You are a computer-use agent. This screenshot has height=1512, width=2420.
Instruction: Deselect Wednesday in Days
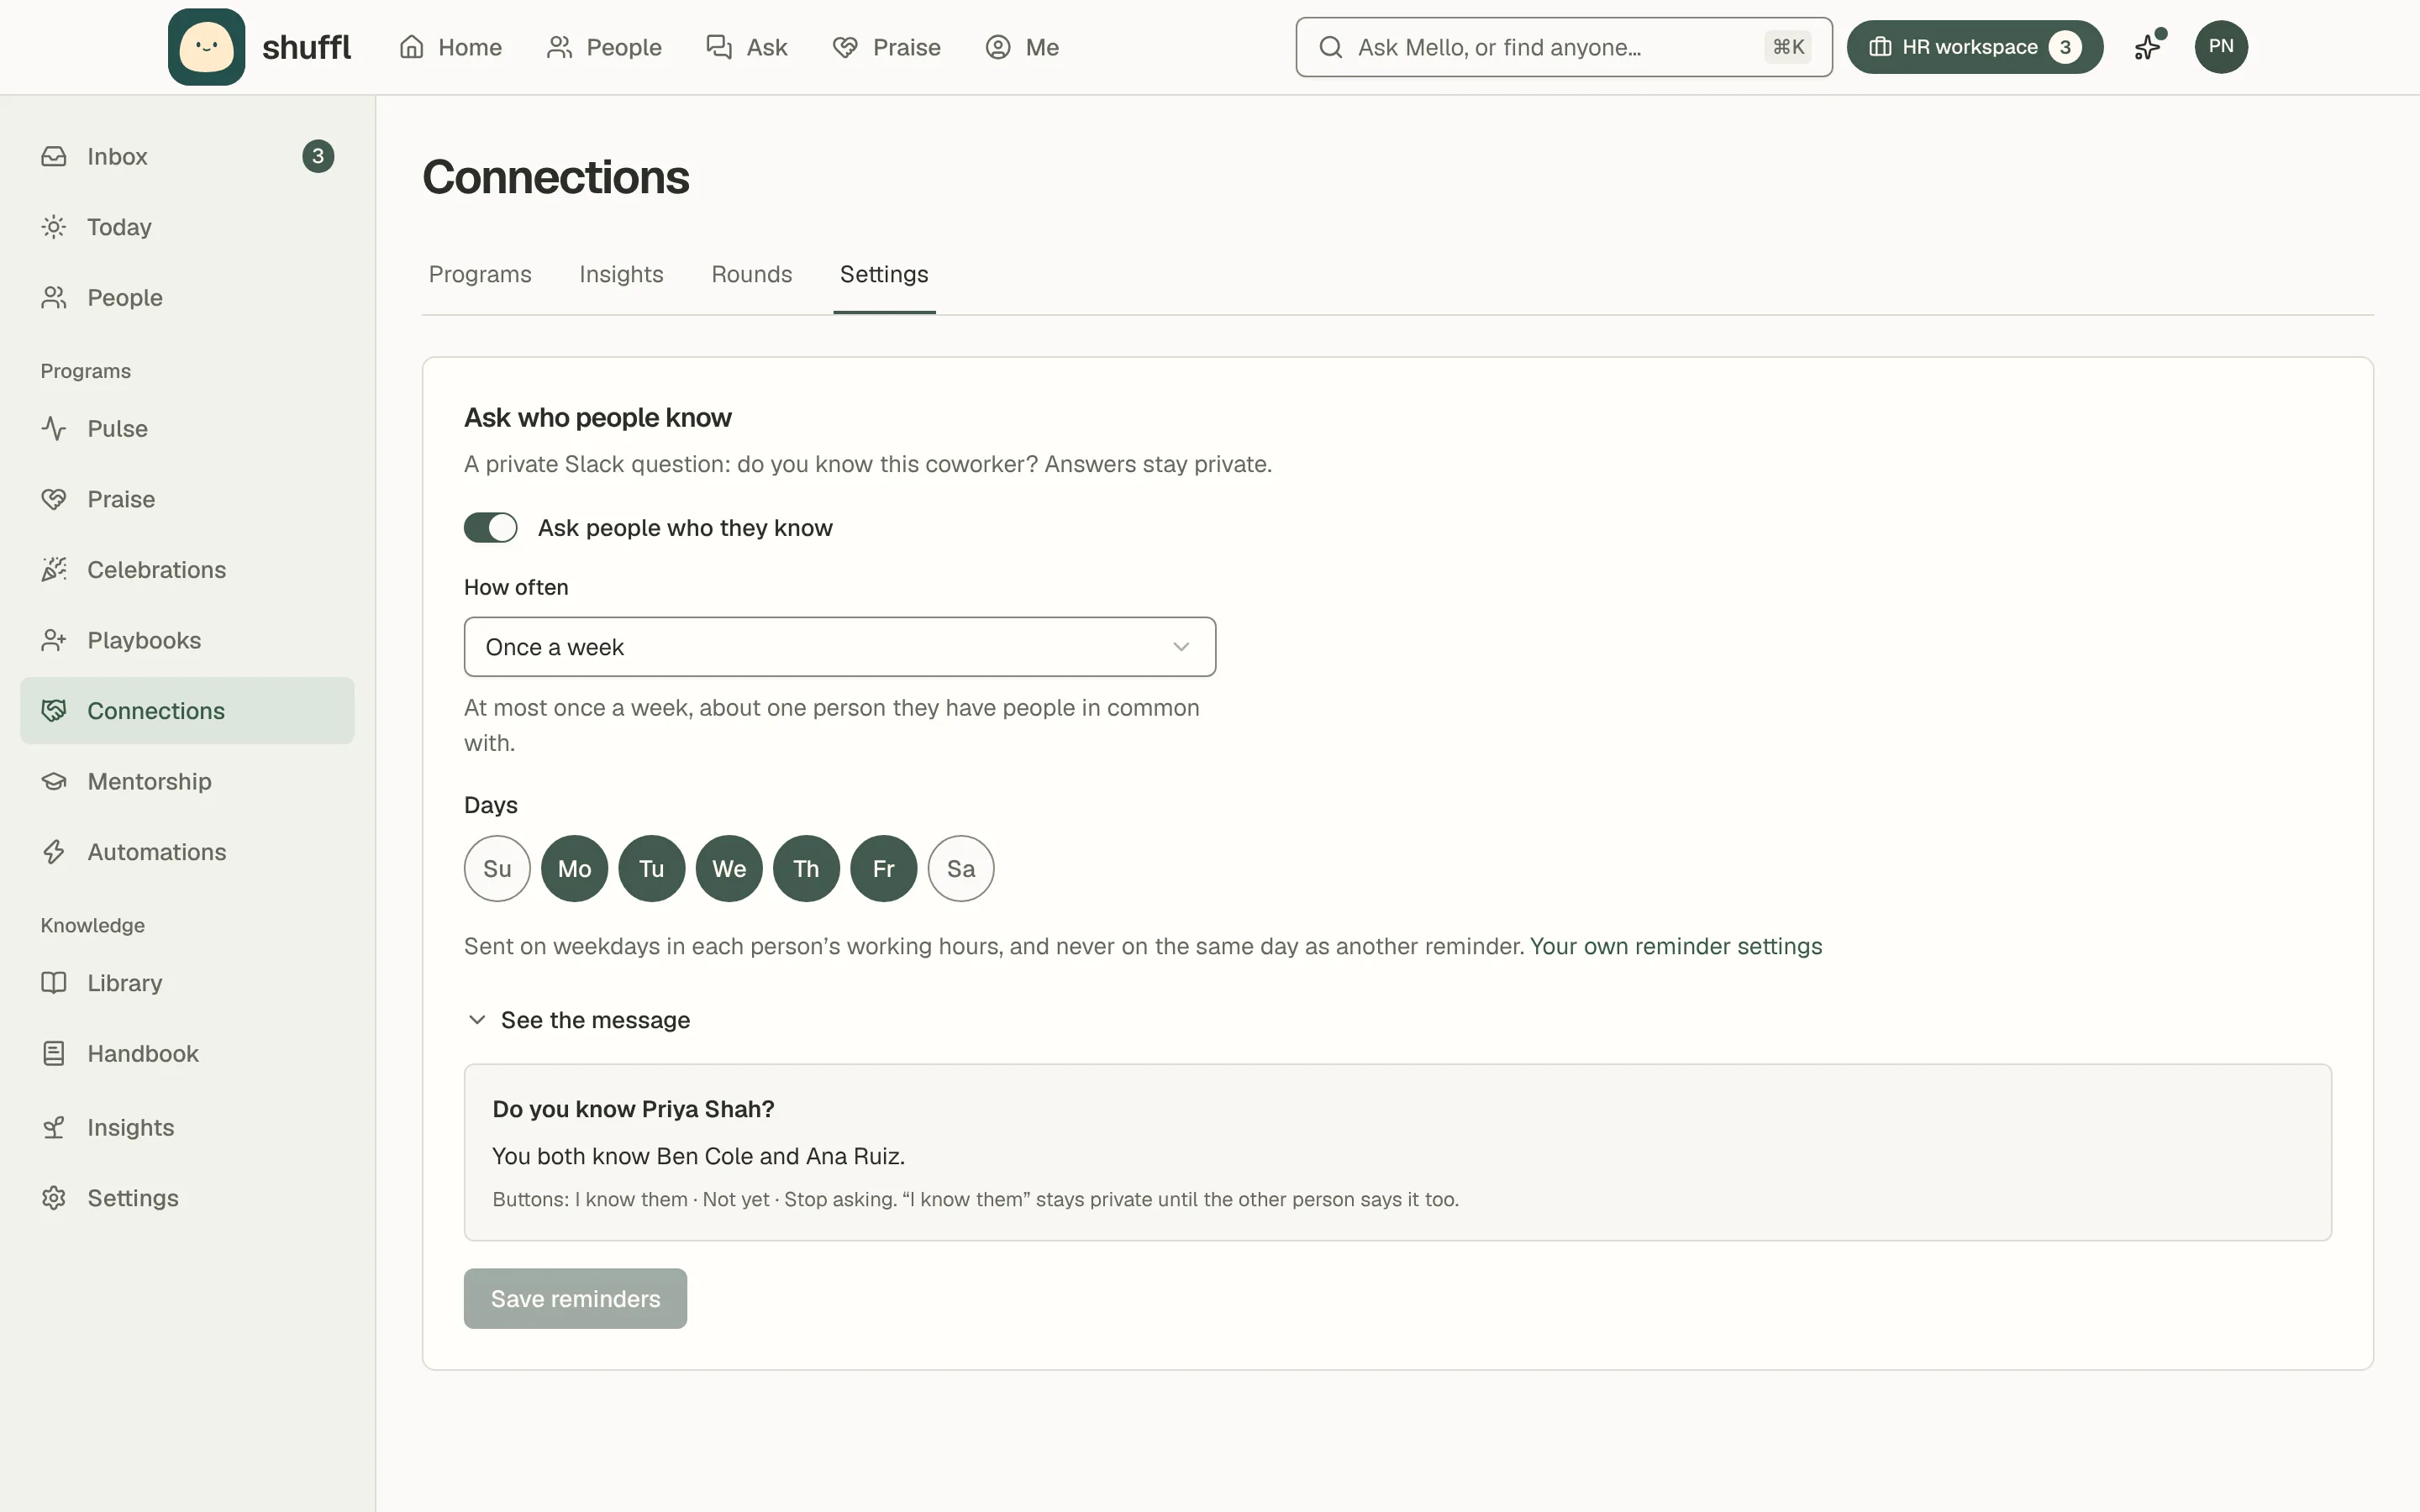click(729, 868)
